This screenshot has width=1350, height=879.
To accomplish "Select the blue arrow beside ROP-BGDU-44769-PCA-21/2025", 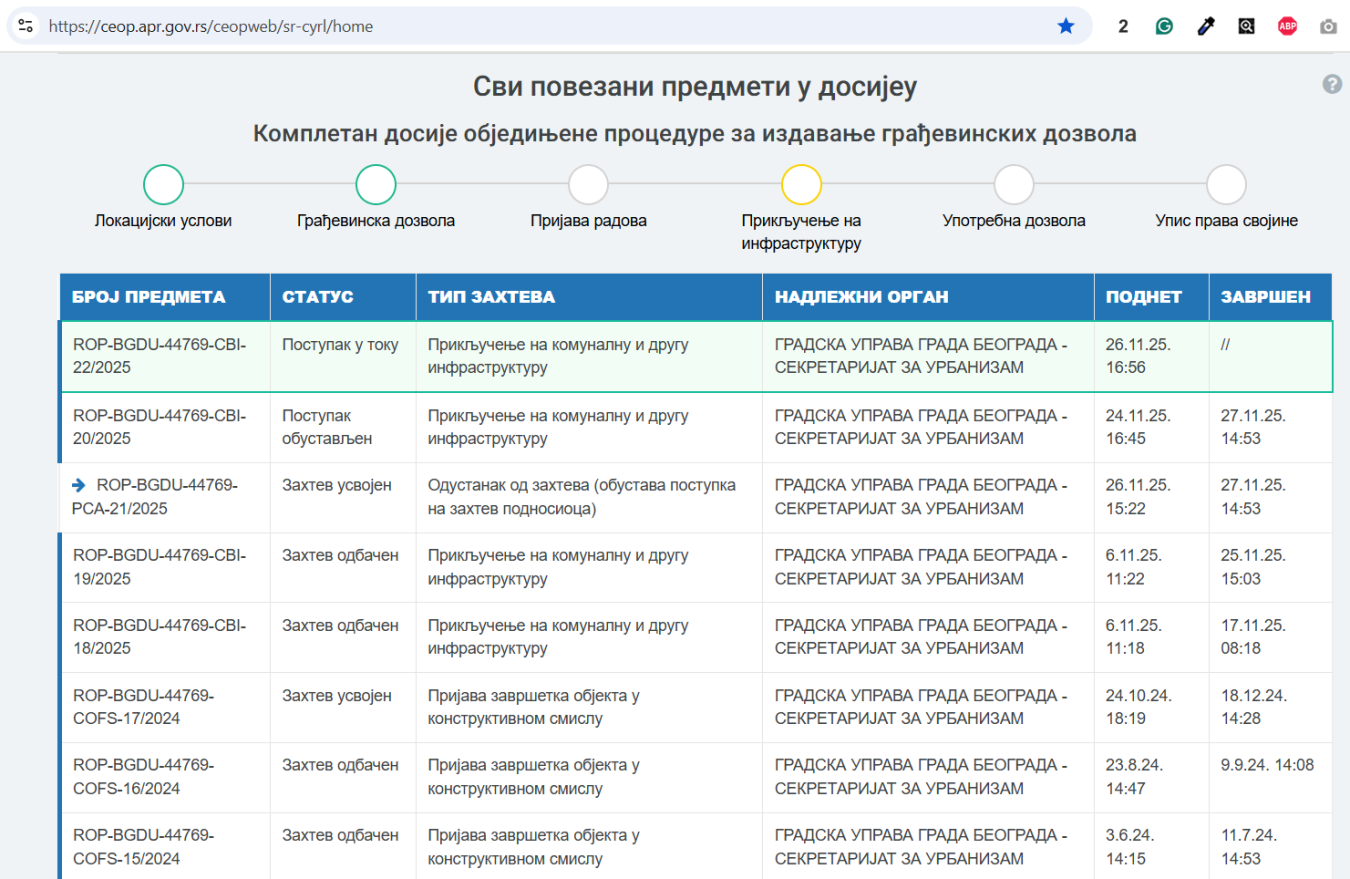I will click(x=78, y=486).
